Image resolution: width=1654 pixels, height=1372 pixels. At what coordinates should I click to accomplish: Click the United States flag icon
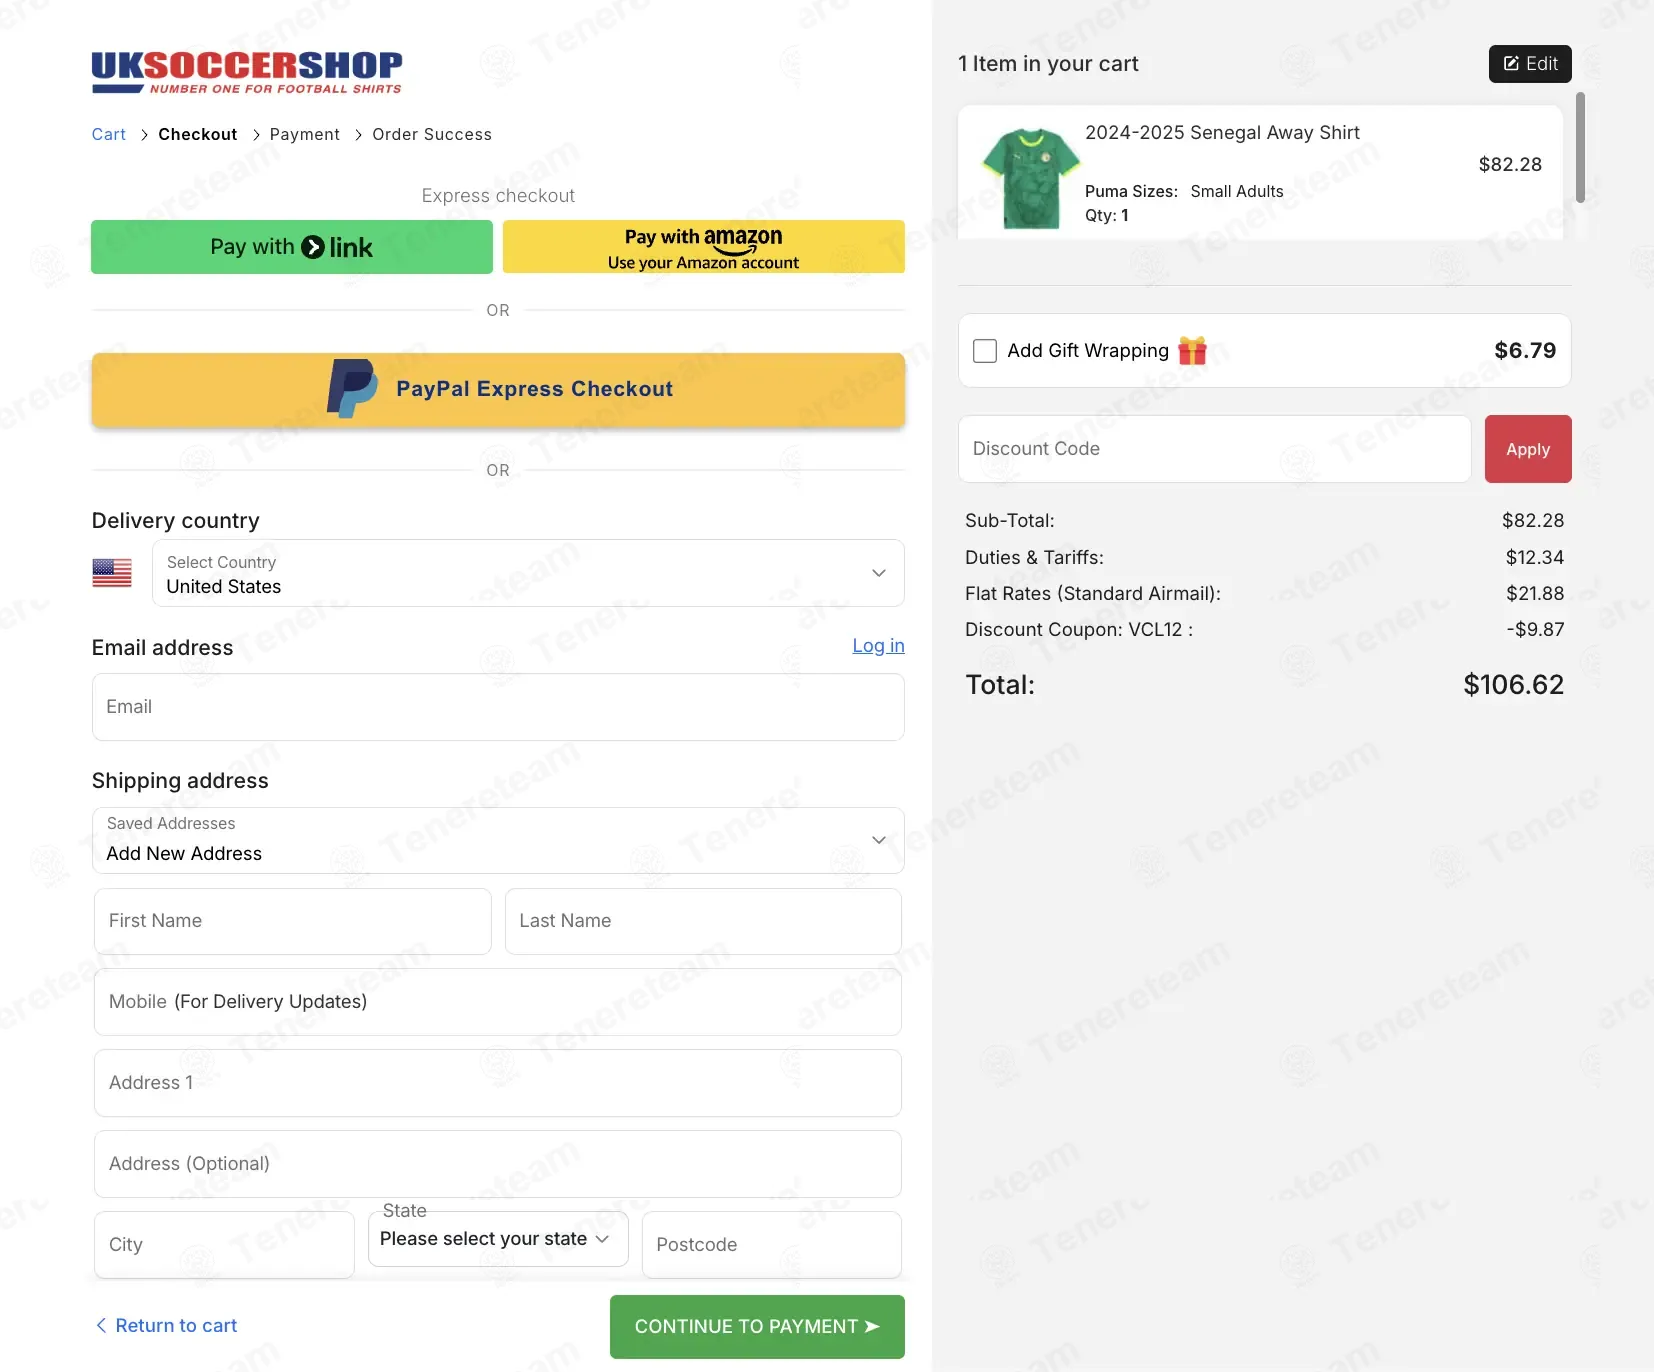point(112,573)
